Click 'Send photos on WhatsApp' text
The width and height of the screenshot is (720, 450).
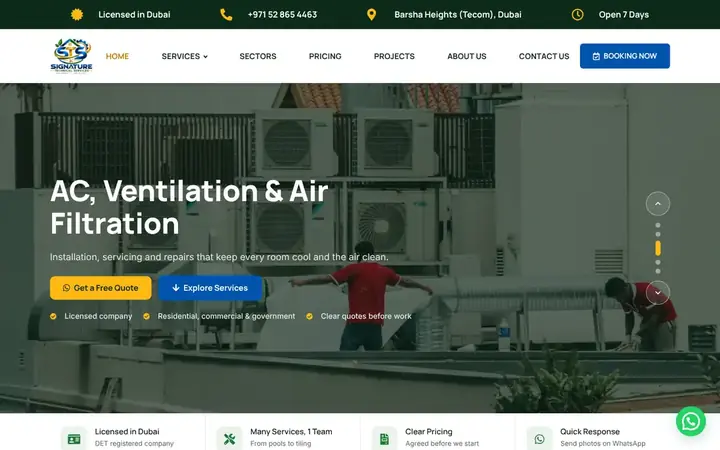602,444
